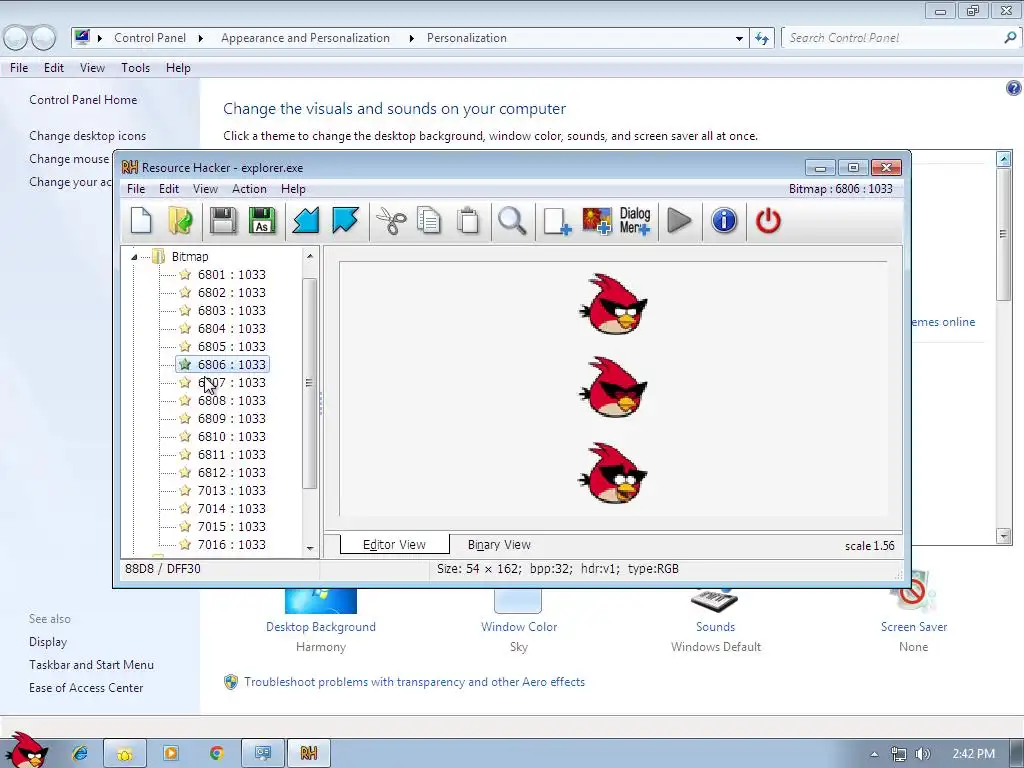The height and width of the screenshot is (768, 1024).
Task: Click the Add image resource icon
Action: pos(597,221)
